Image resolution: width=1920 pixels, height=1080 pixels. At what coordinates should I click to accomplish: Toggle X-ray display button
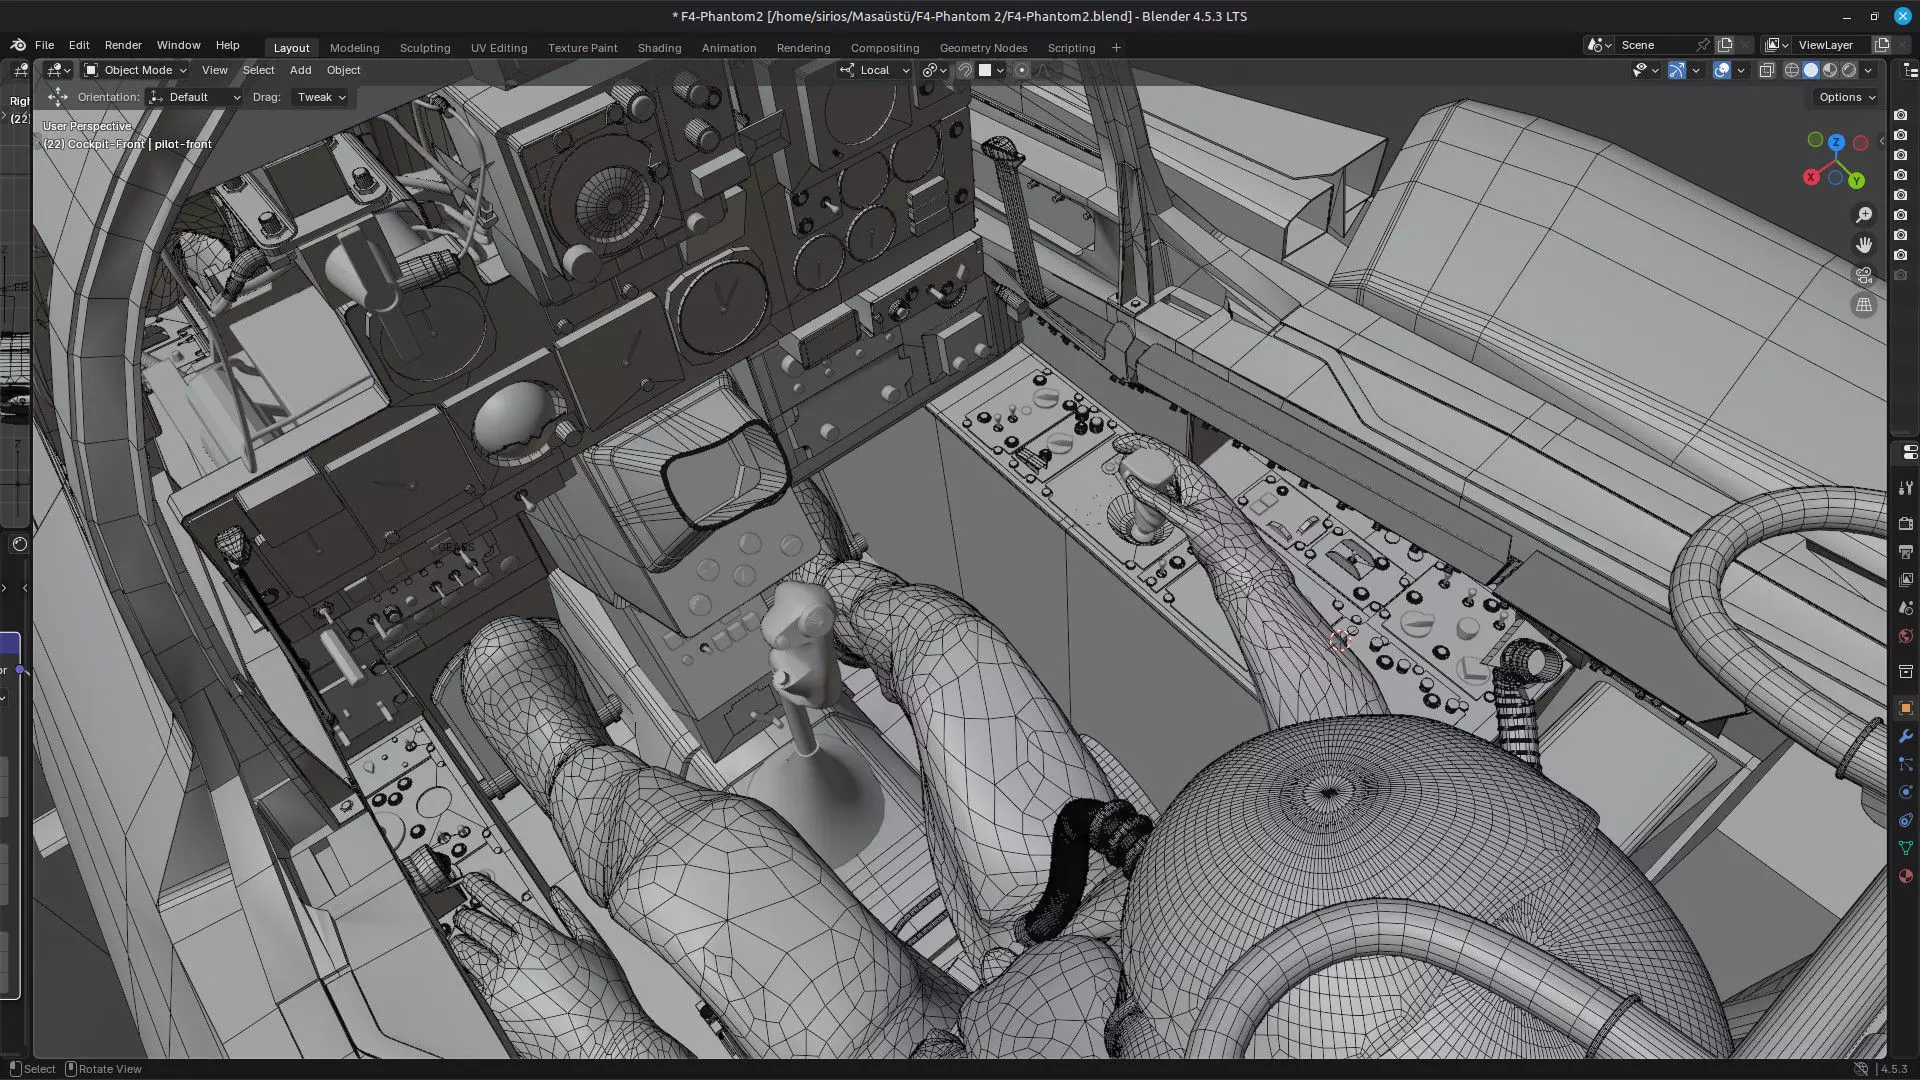coord(1767,70)
